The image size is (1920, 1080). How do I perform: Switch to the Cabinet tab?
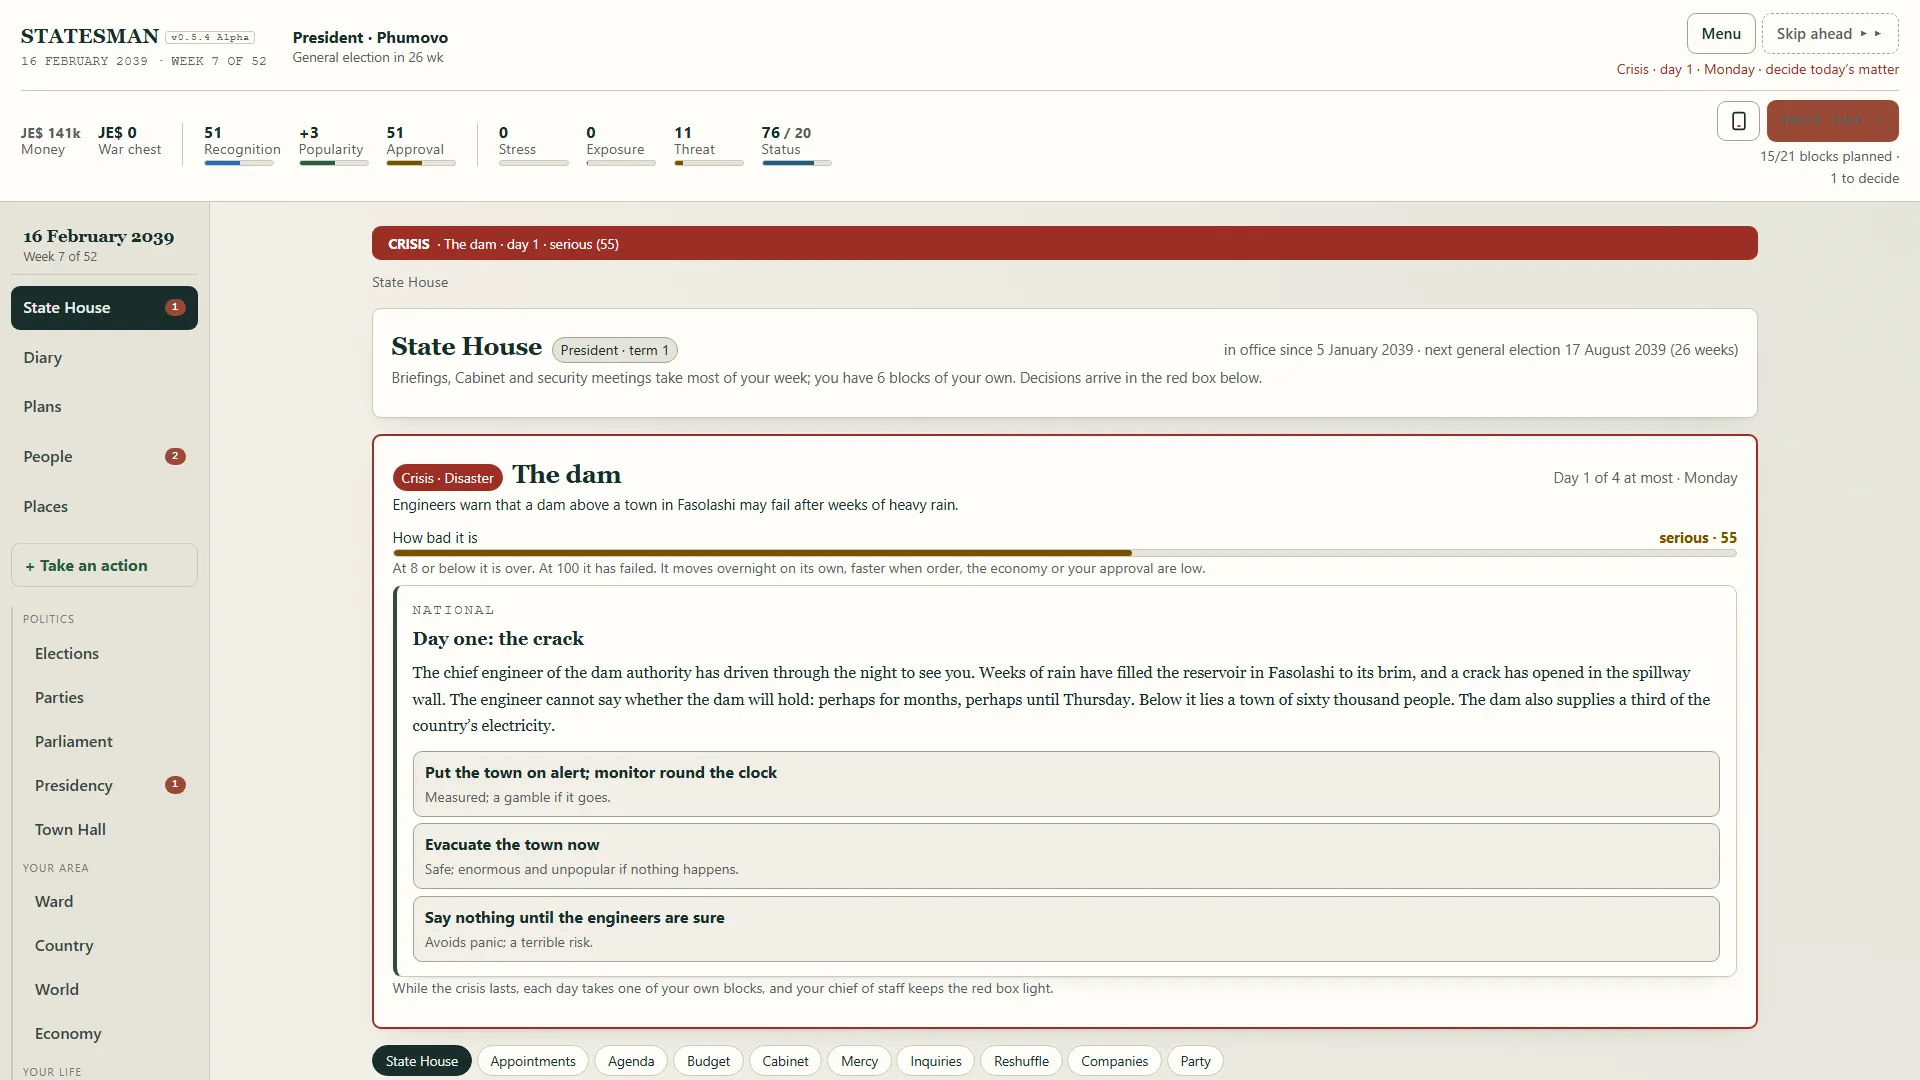(x=785, y=1061)
